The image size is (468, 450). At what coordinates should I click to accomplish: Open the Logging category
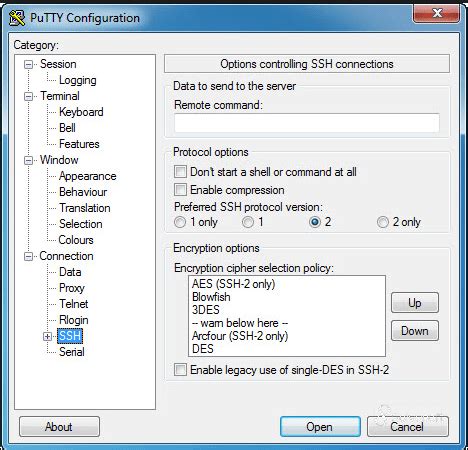[78, 80]
